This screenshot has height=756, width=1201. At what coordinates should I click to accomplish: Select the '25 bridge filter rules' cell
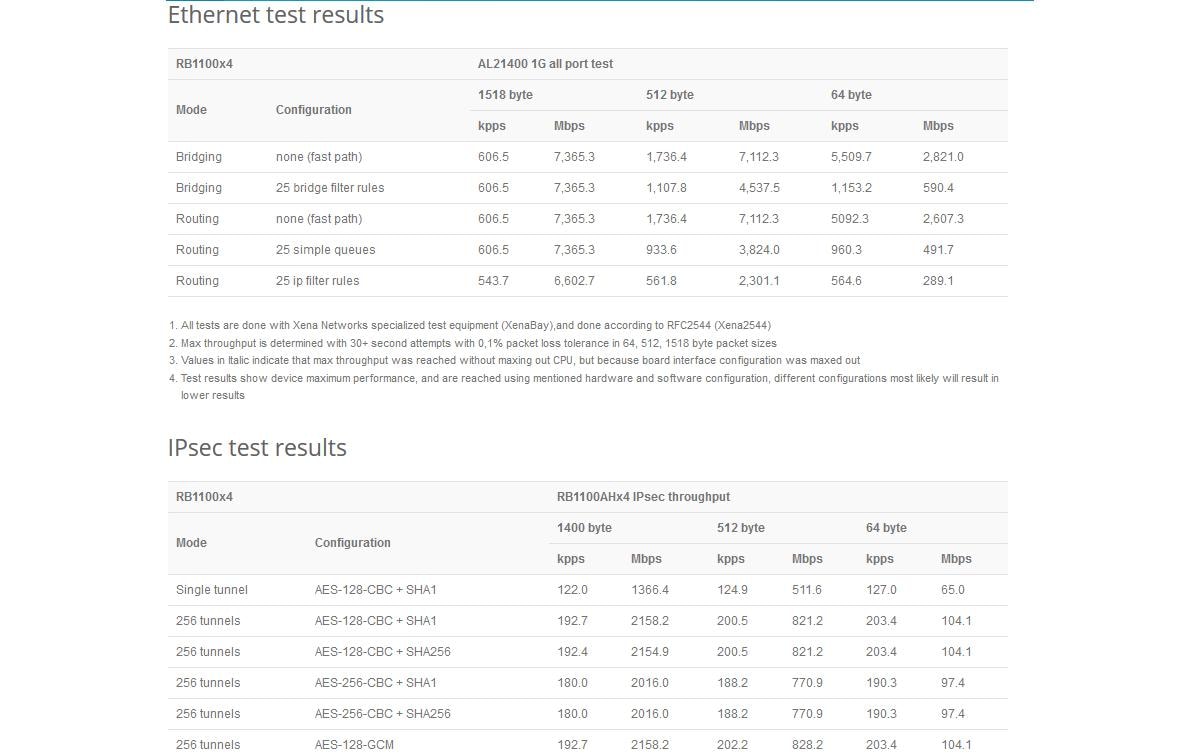coord(330,188)
